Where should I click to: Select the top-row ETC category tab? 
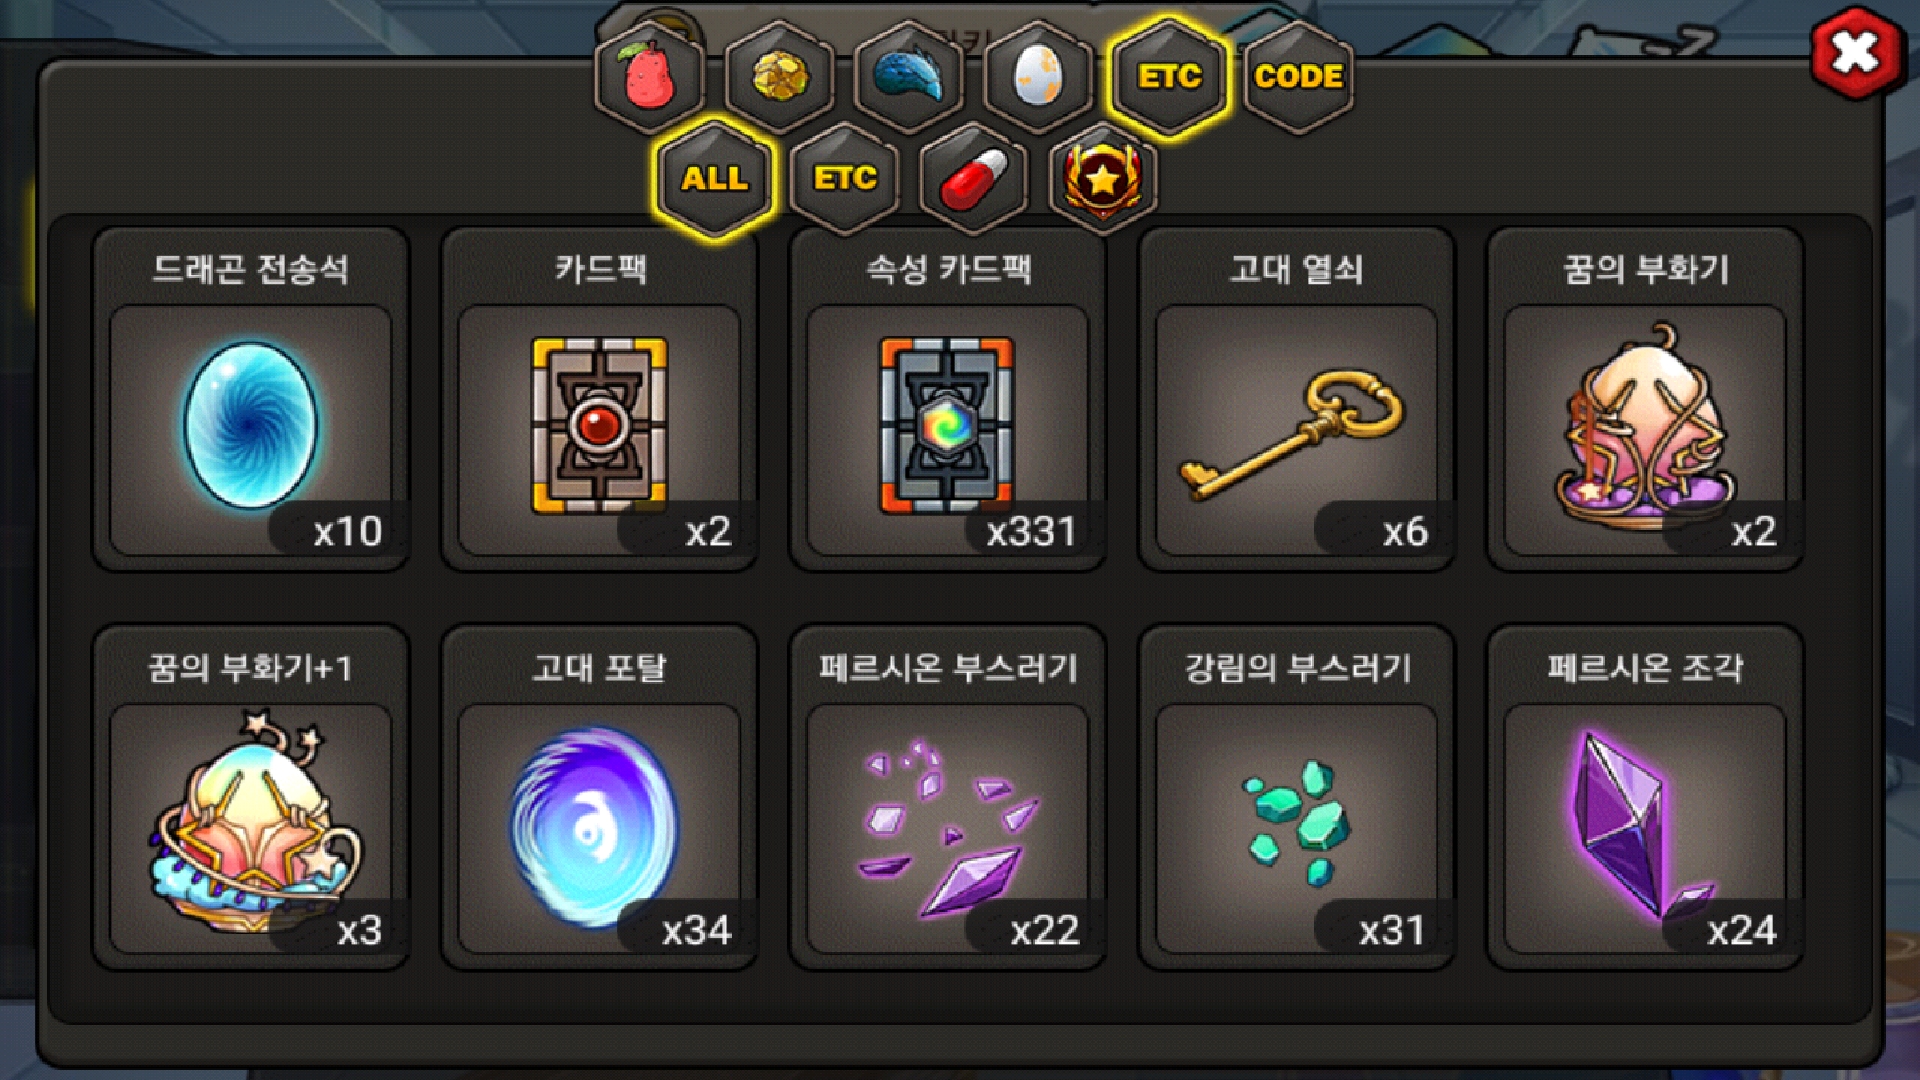1168,77
